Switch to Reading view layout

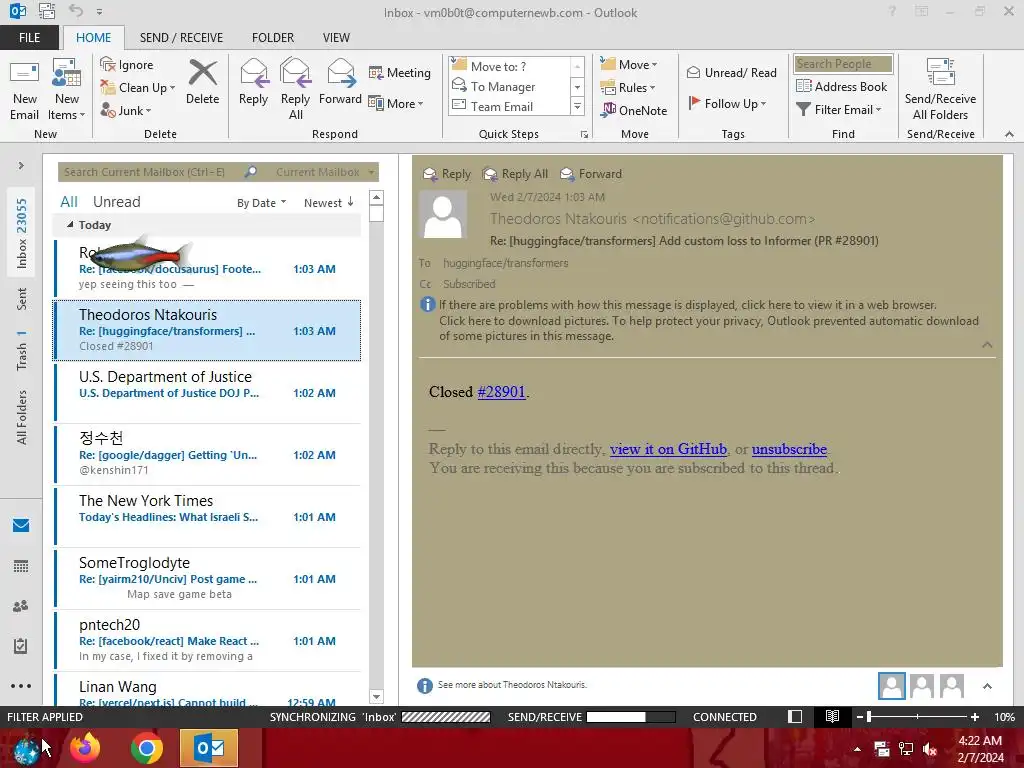(x=832, y=716)
